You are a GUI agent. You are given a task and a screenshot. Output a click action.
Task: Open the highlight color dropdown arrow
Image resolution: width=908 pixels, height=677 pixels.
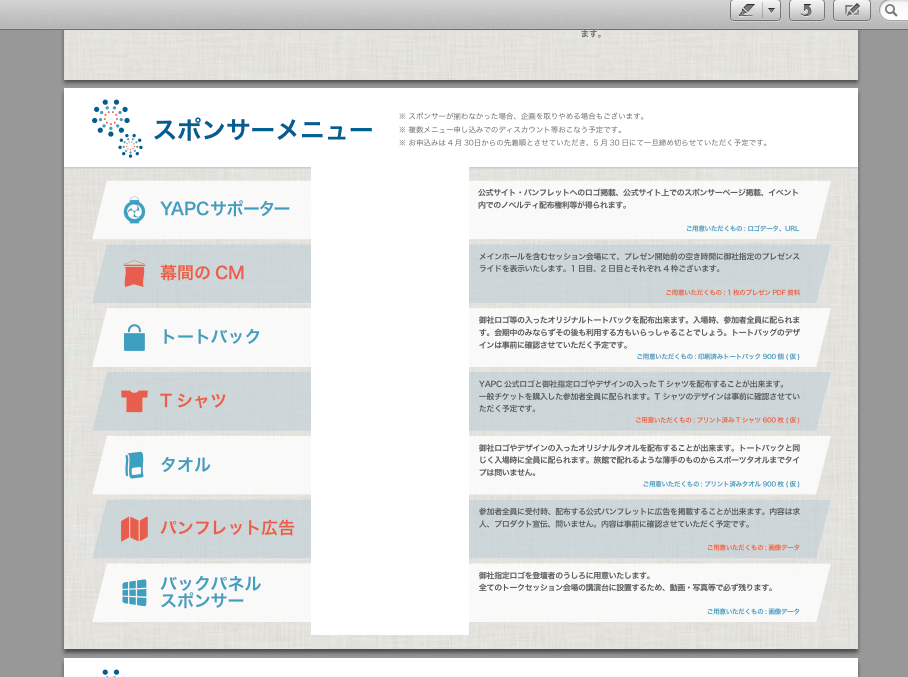coord(771,10)
